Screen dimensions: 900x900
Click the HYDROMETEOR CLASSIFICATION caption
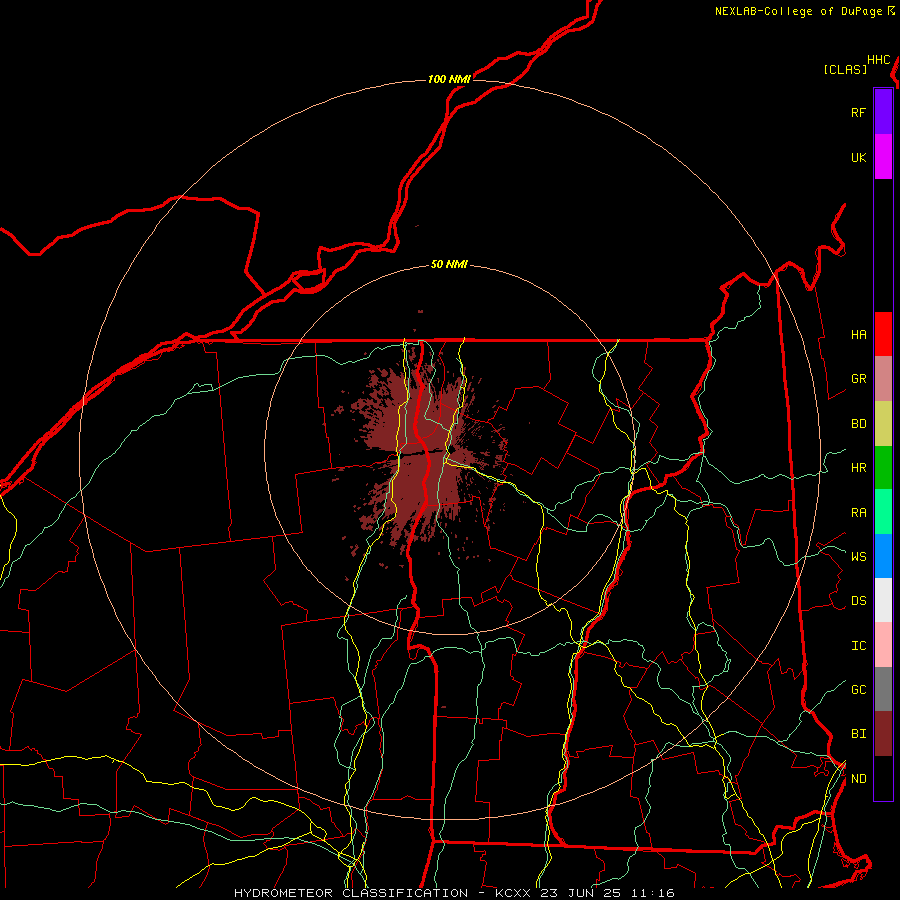click(351, 893)
